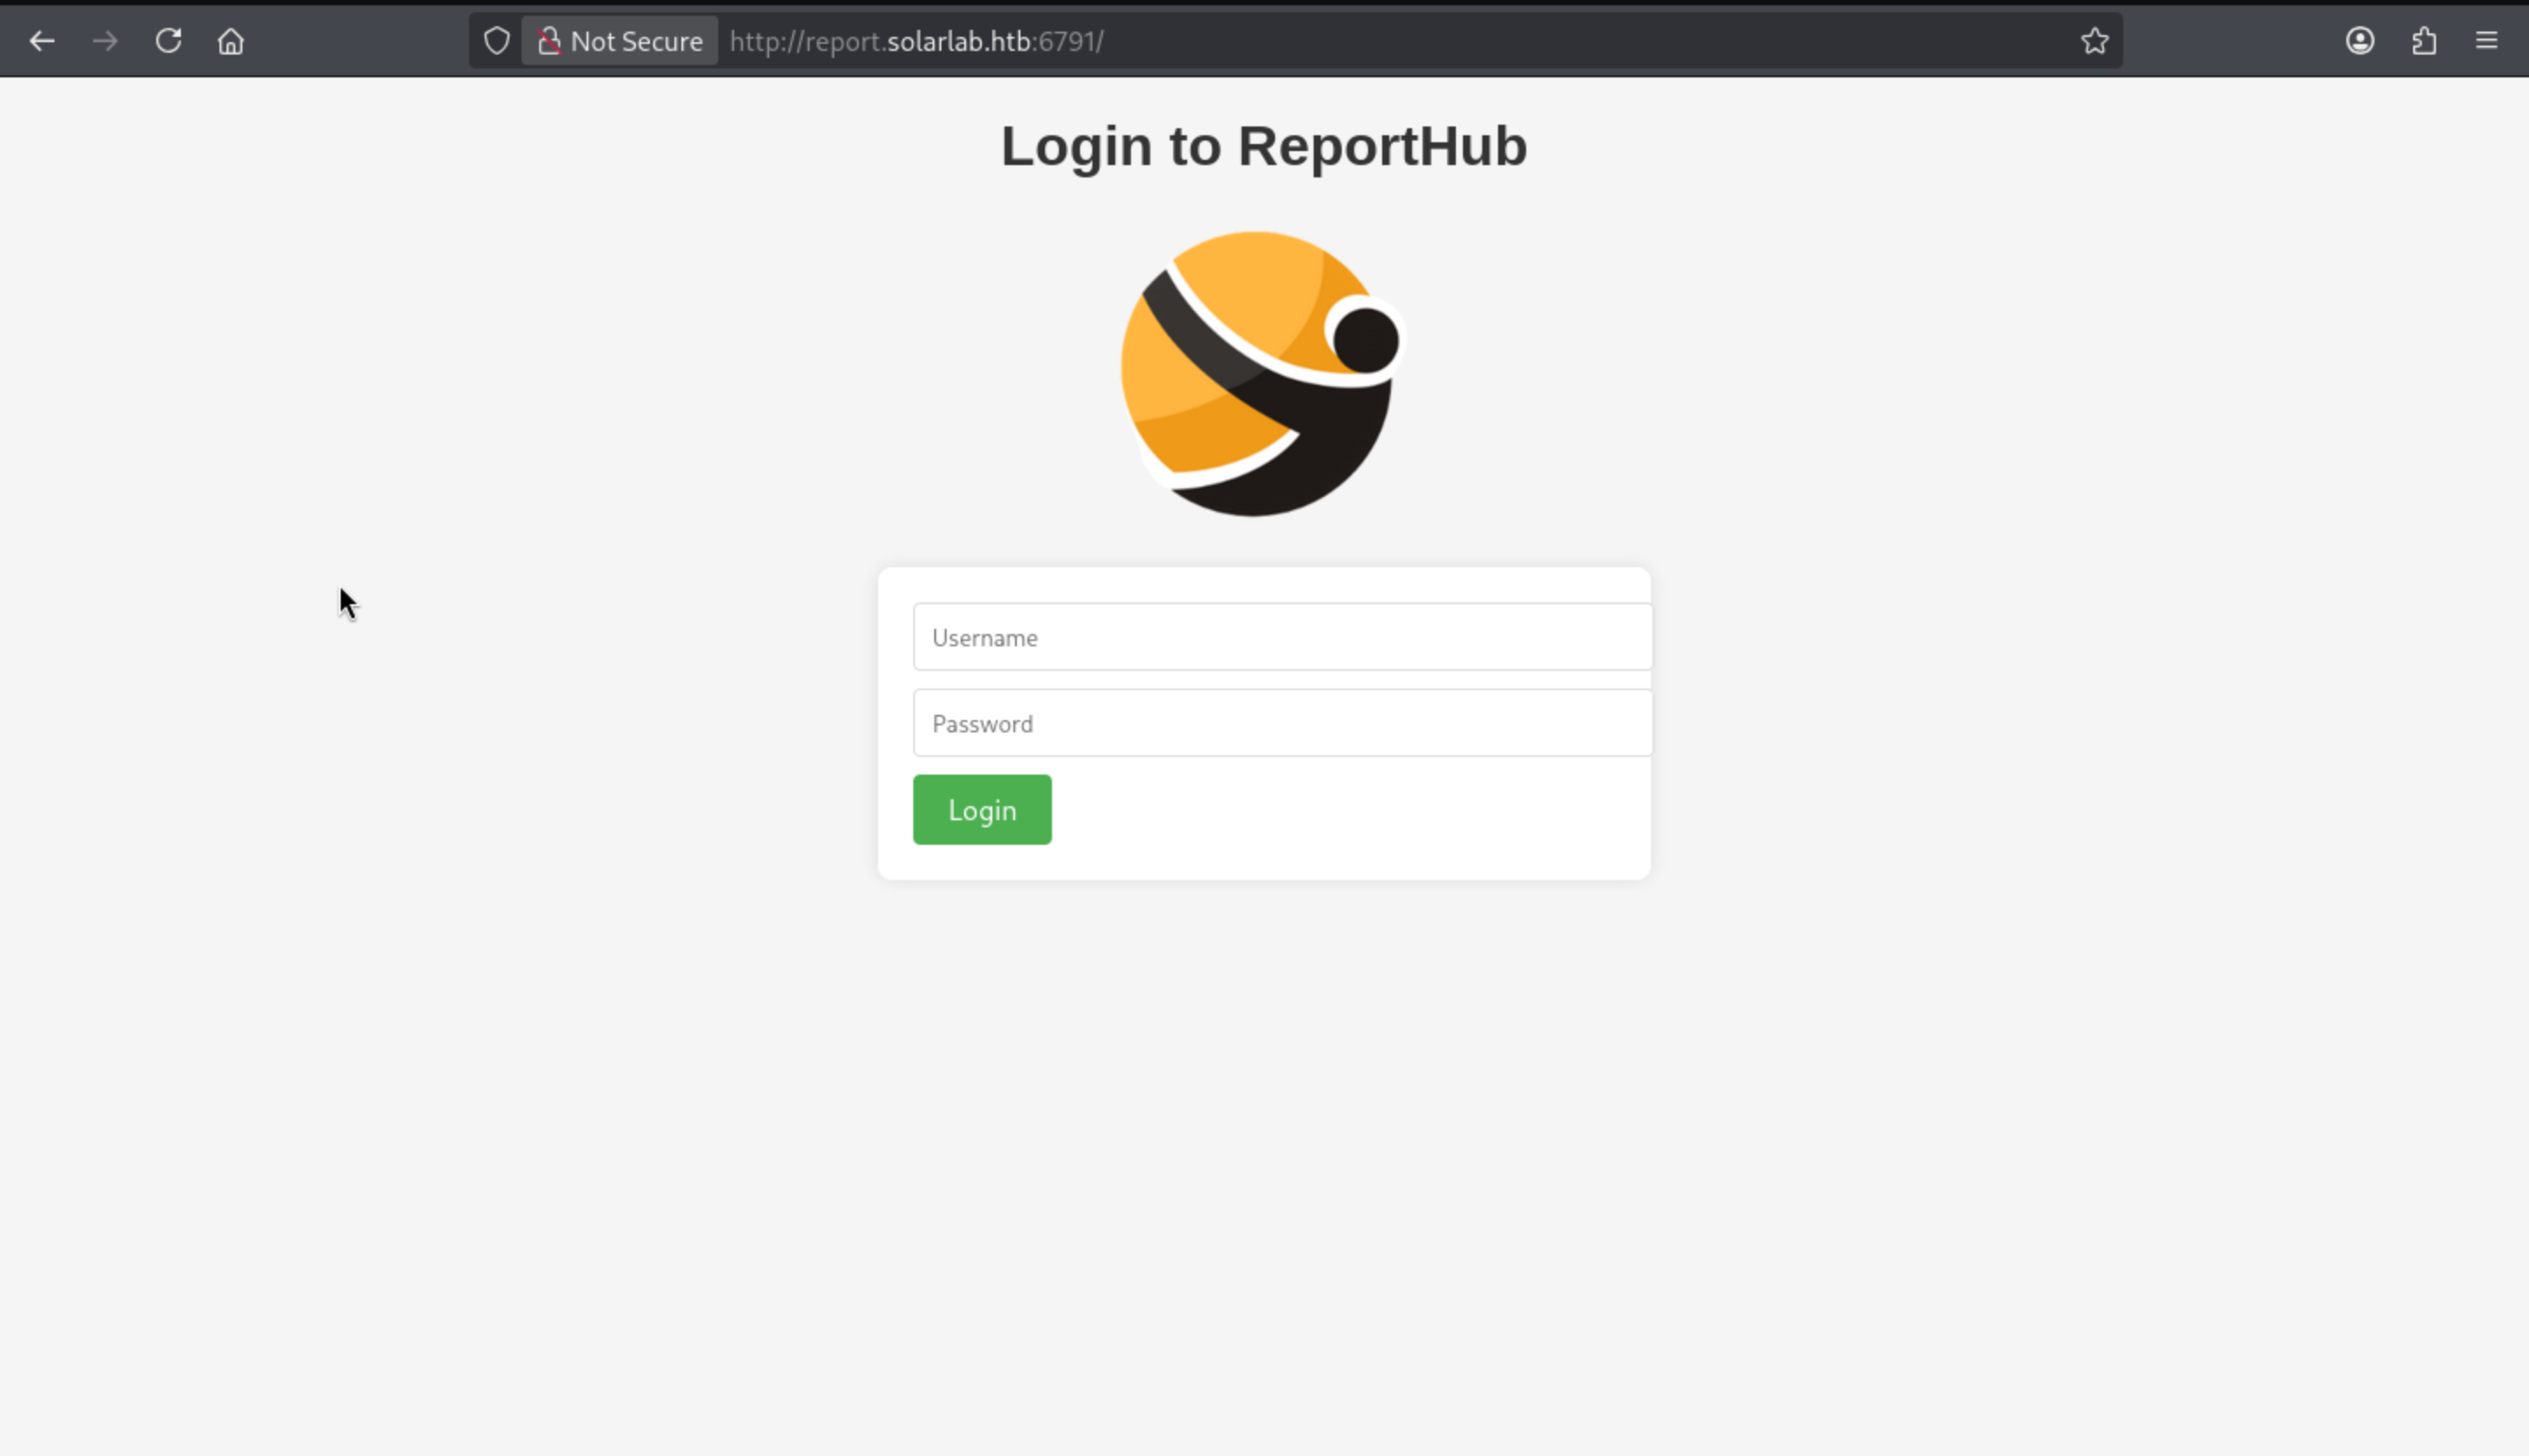Focus the Password input field
2529x1456 pixels.
point(1282,723)
